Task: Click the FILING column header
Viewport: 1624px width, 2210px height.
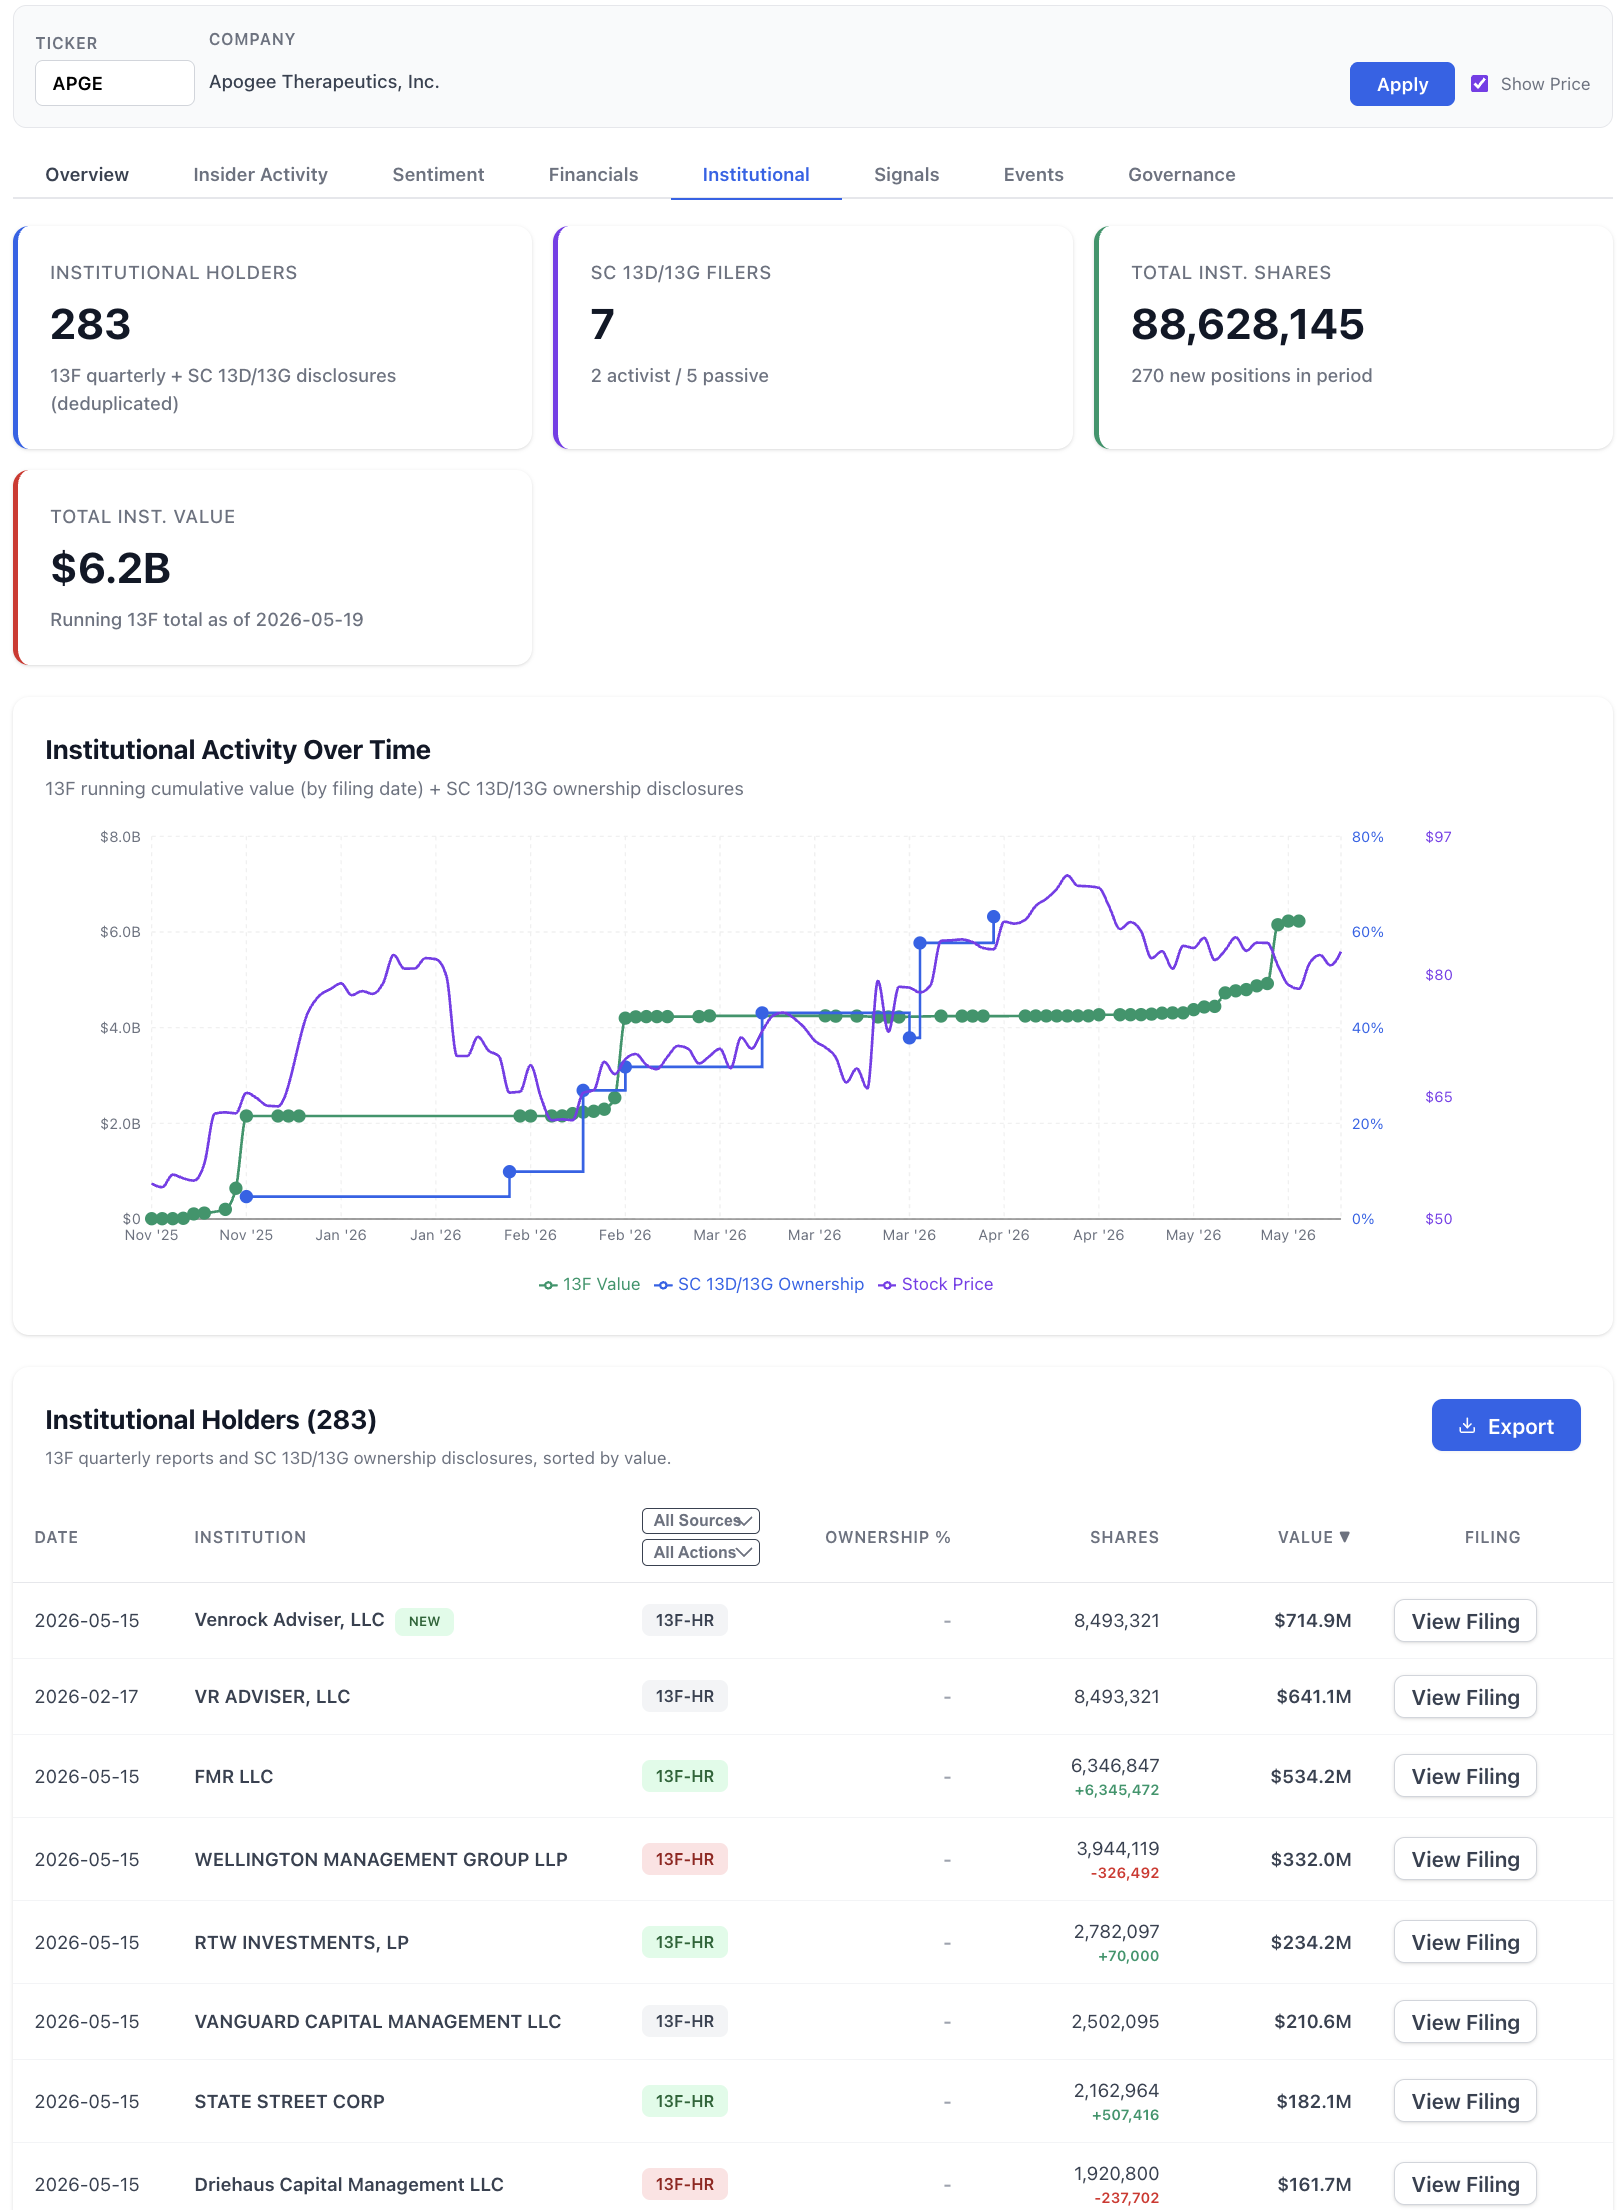Action: [1492, 1537]
